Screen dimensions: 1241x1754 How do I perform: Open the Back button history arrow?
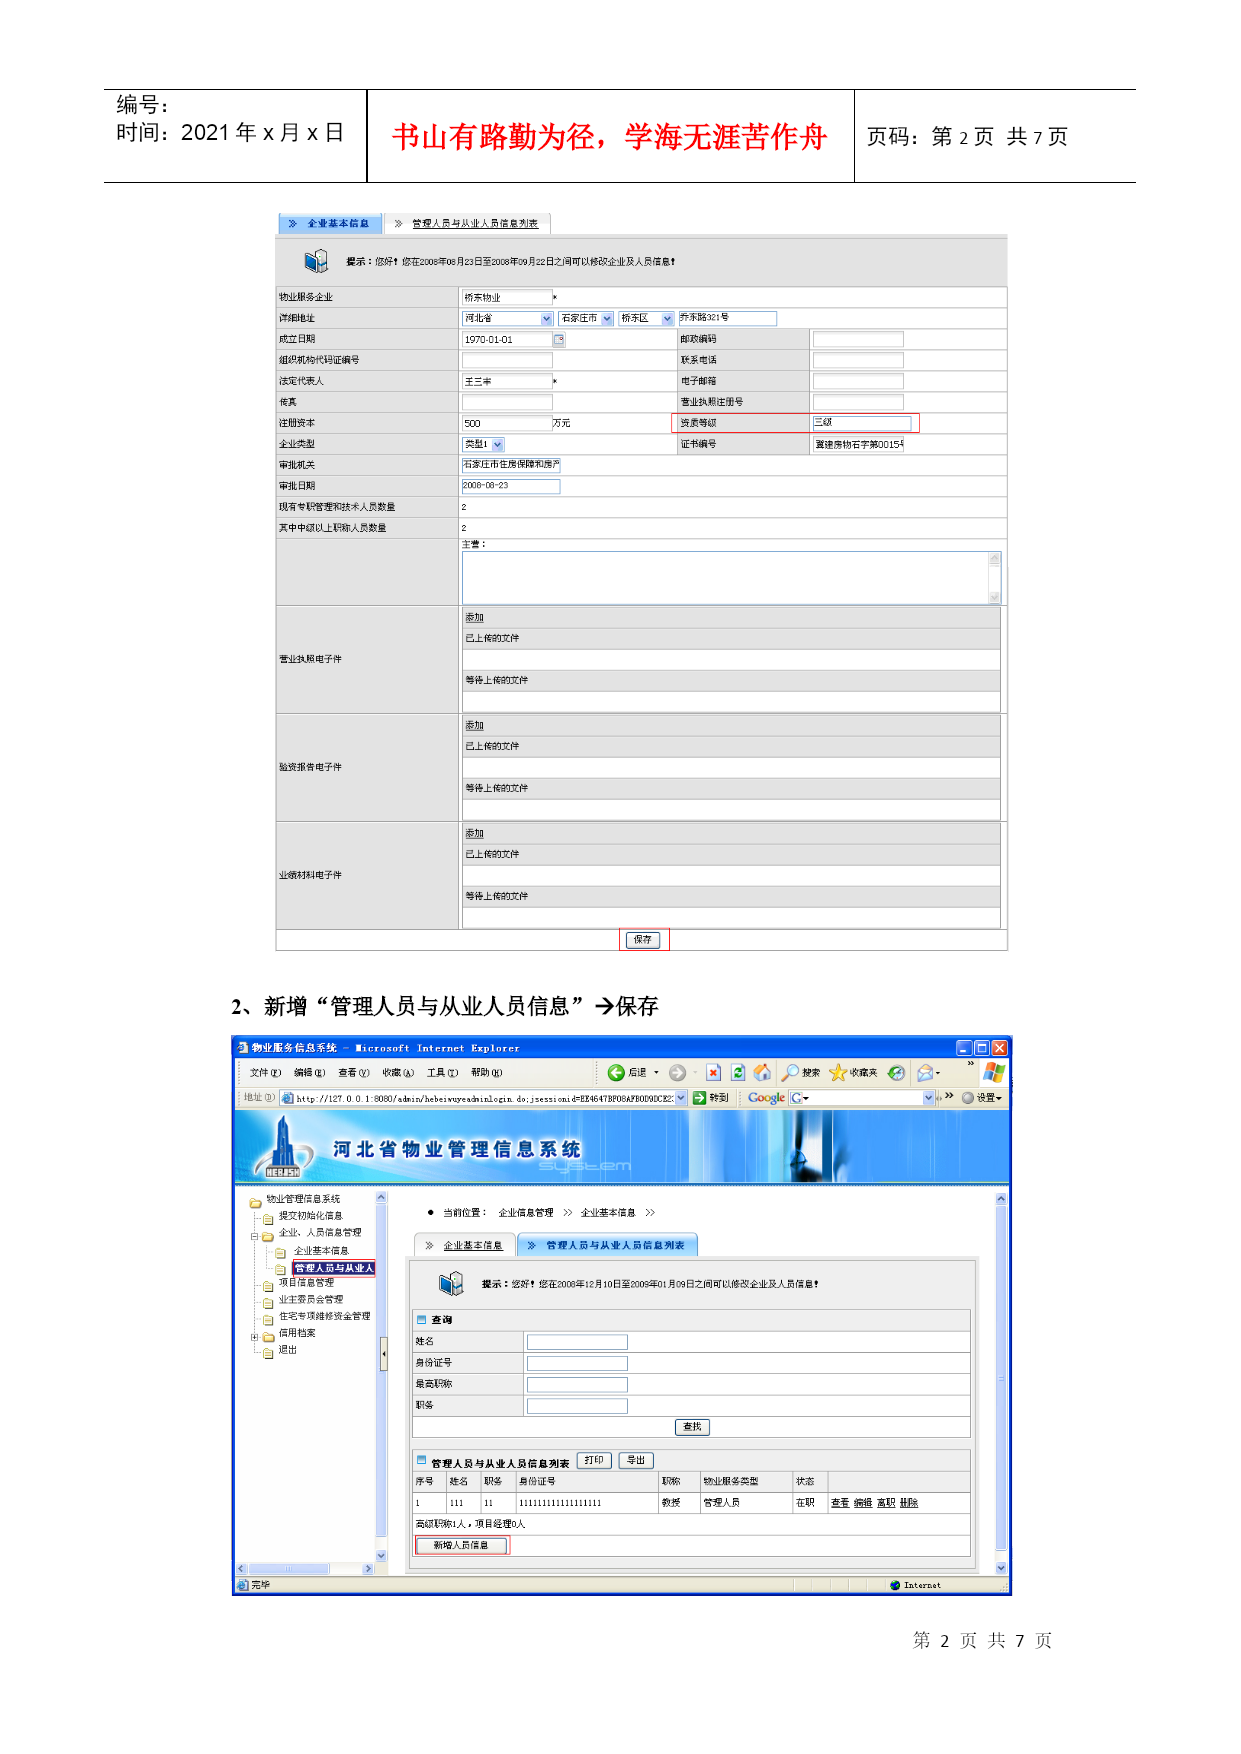[x=656, y=1073]
